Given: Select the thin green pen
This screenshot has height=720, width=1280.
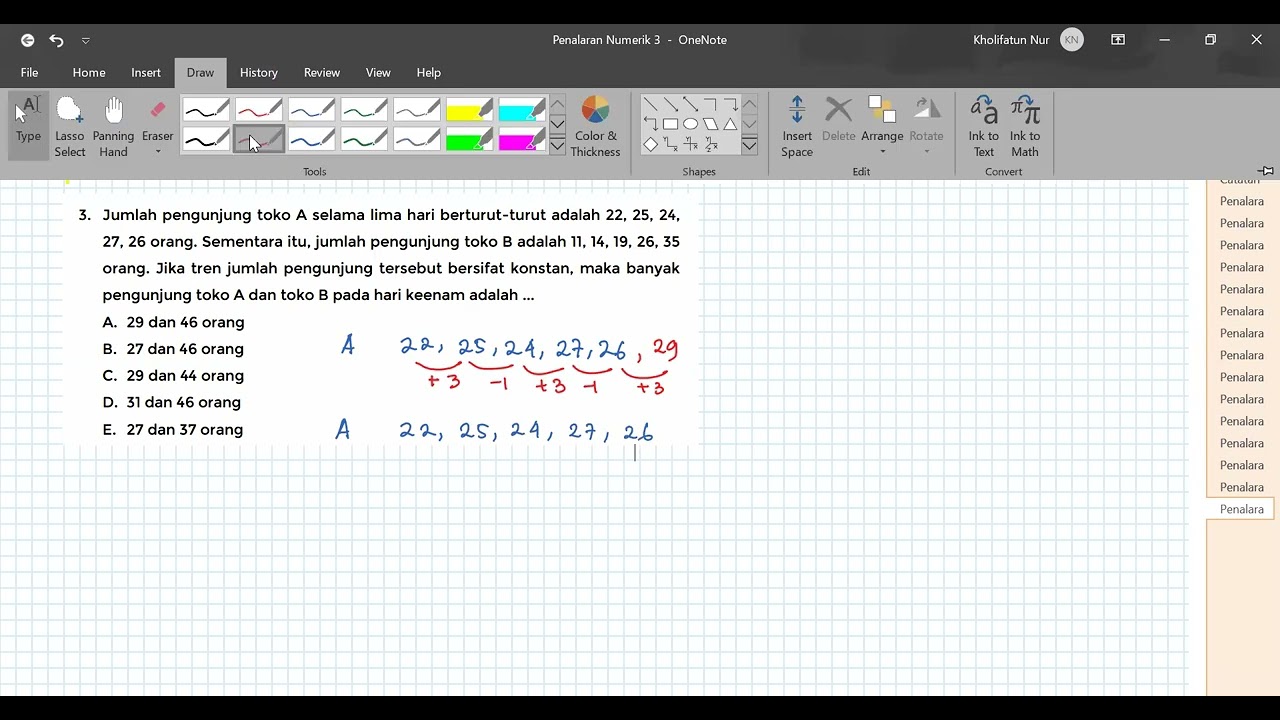Looking at the screenshot, I should point(364,109).
